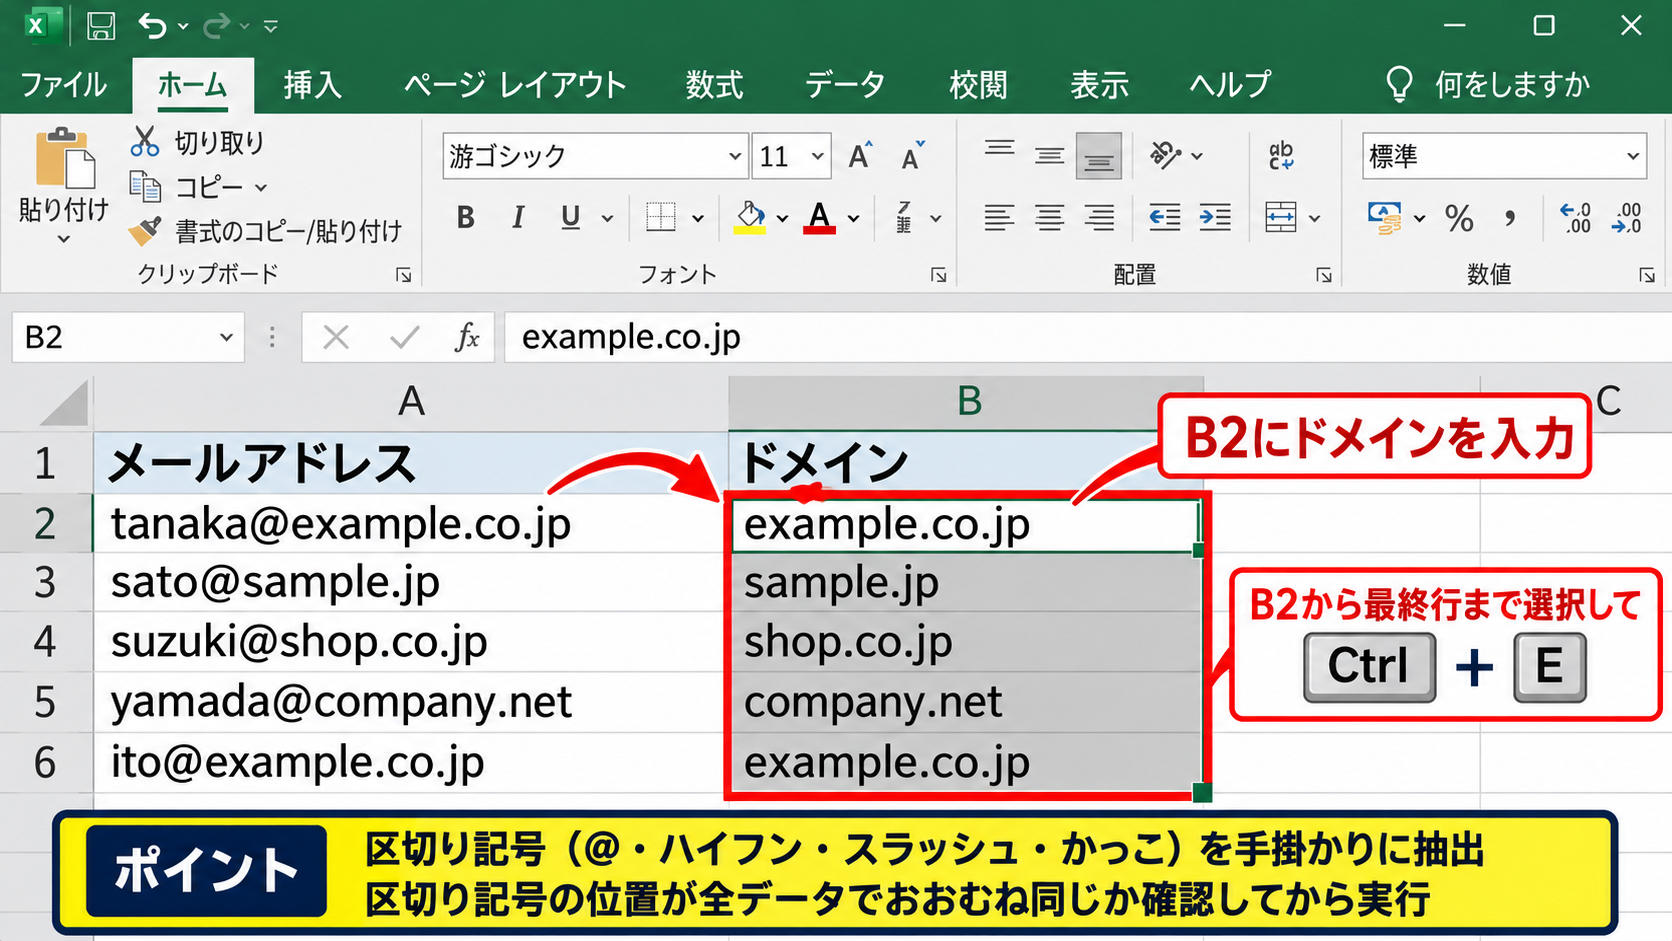Click the 何をしますか search box
This screenshot has height=941, width=1672.
1488,85
